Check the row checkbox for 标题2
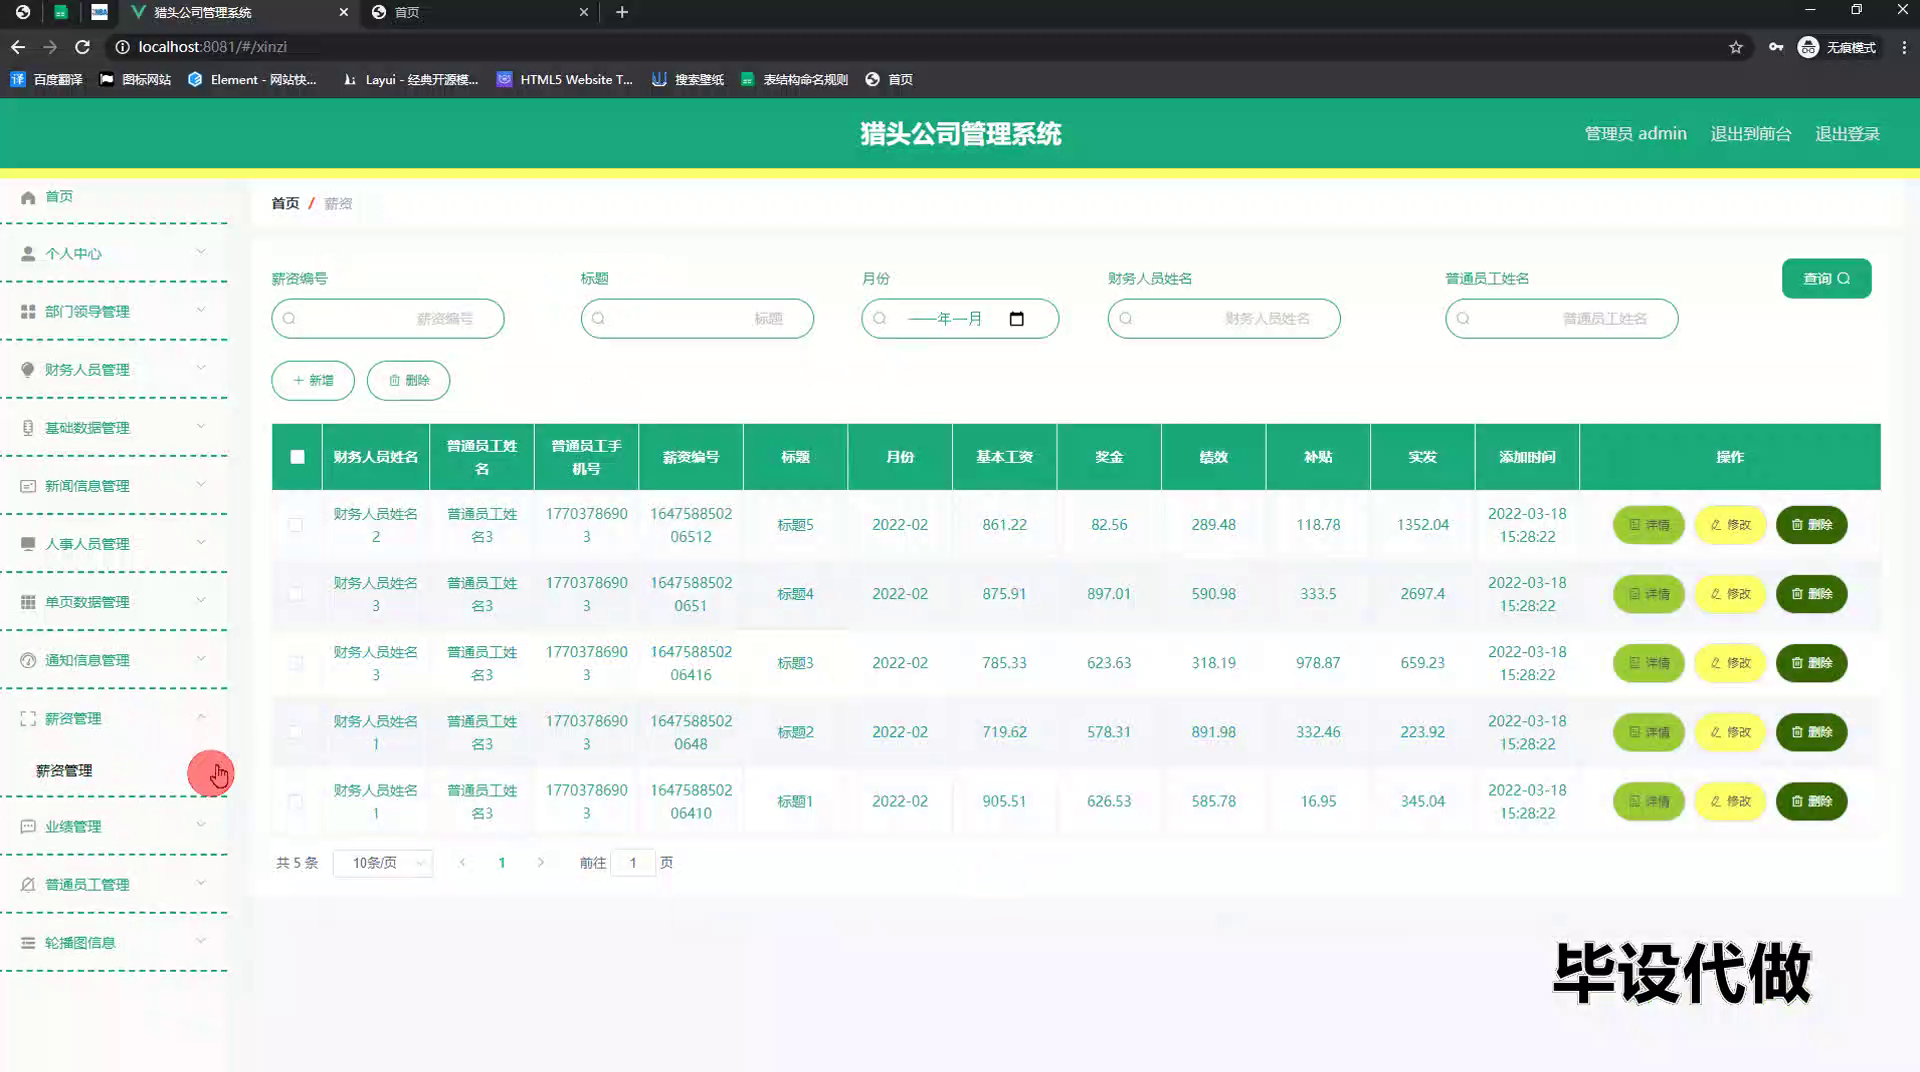This screenshot has width=1920, height=1072. (x=295, y=732)
